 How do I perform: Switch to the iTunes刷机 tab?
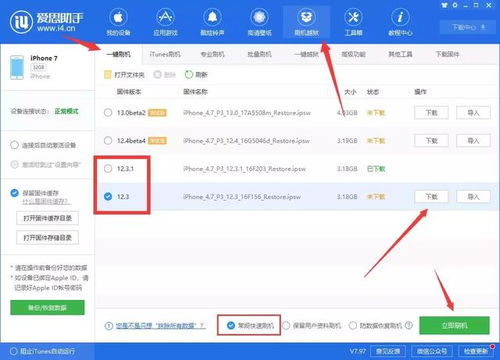[165, 54]
